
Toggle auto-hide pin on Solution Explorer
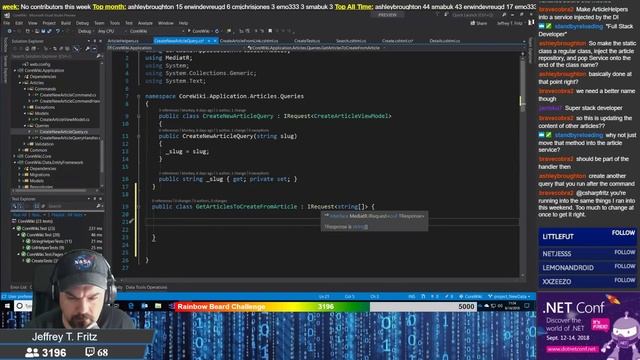pyautogui.click(x=95, y=41)
